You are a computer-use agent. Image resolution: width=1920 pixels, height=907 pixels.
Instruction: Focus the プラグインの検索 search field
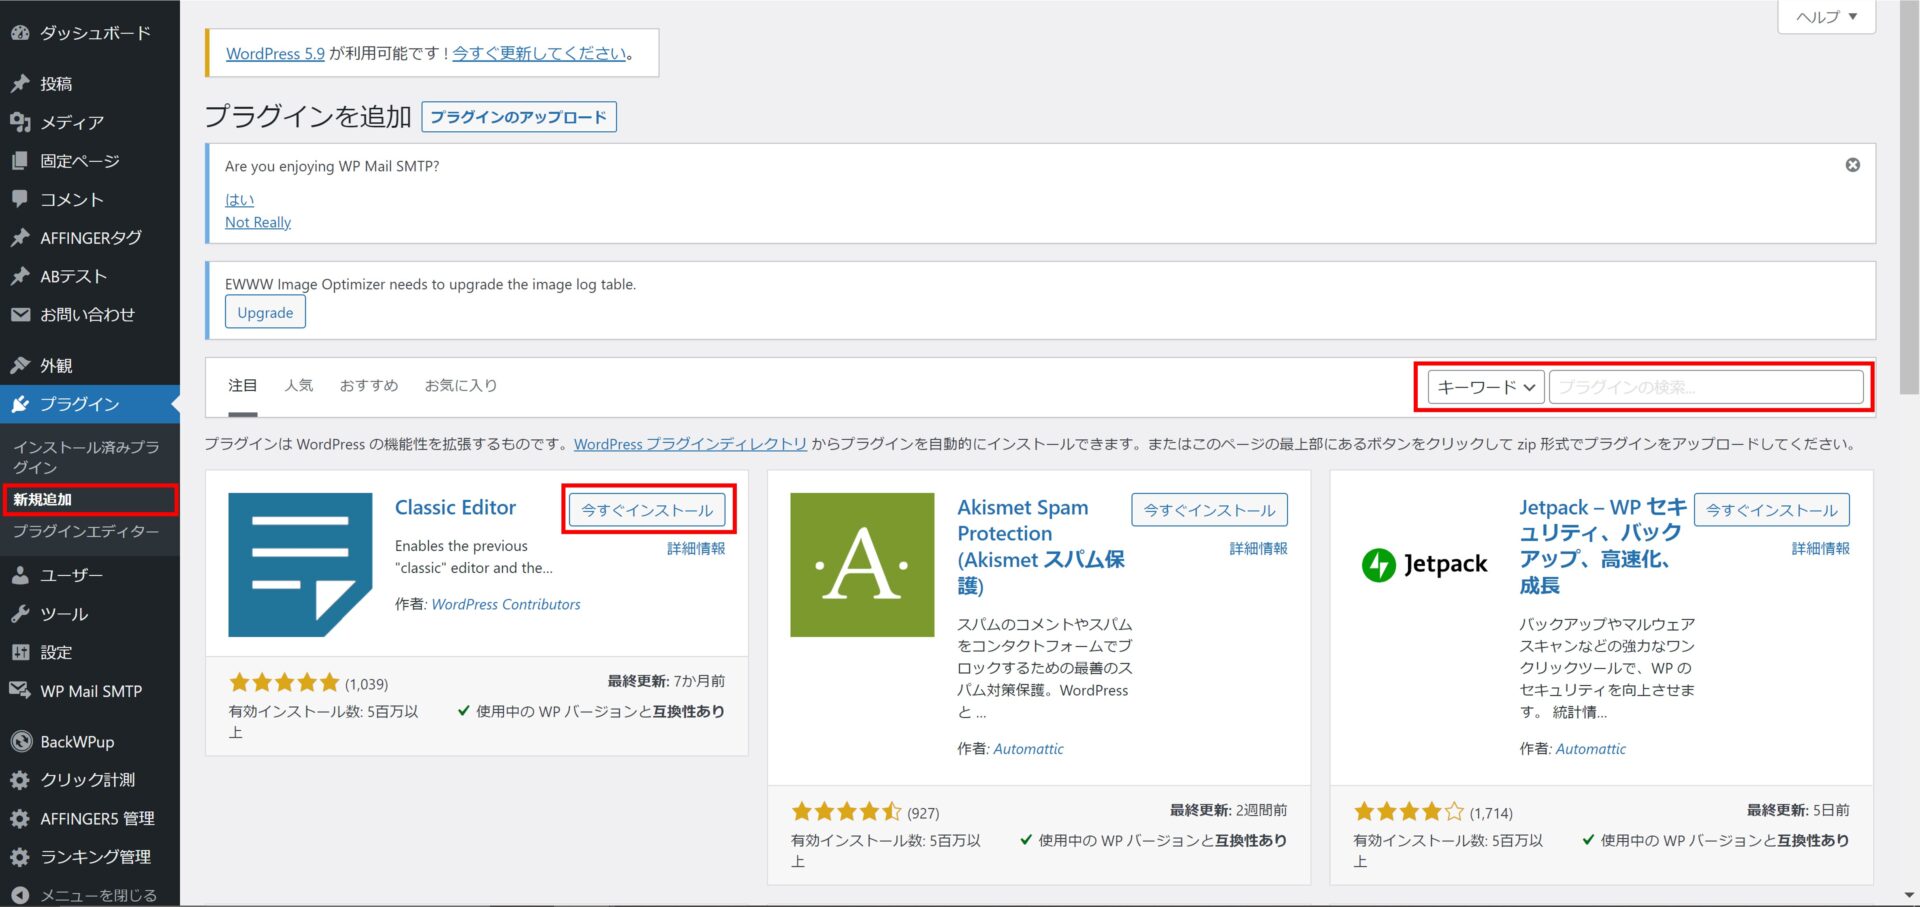(1706, 387)
